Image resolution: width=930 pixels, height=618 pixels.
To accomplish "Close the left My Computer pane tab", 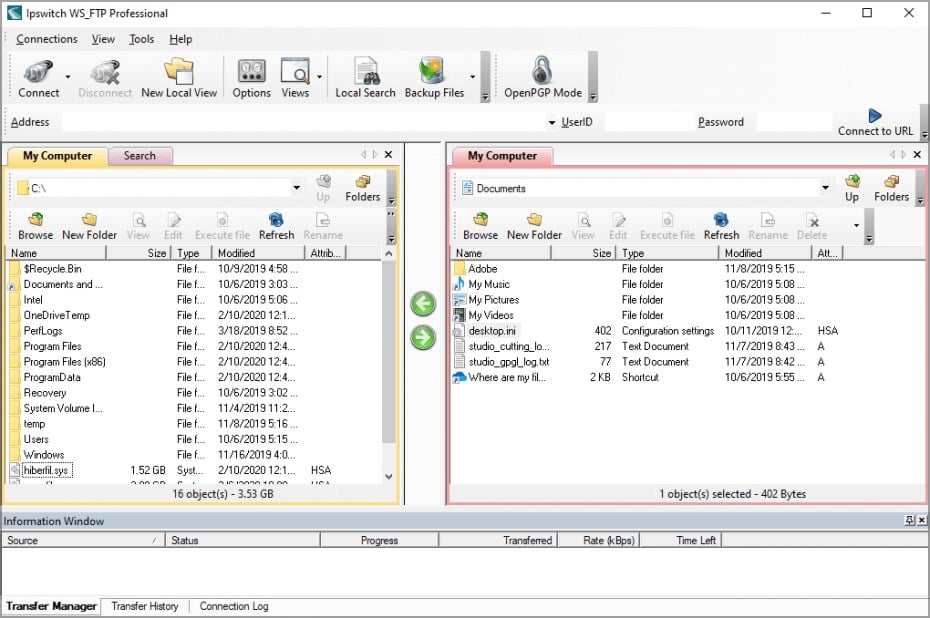I will (388, 155).
